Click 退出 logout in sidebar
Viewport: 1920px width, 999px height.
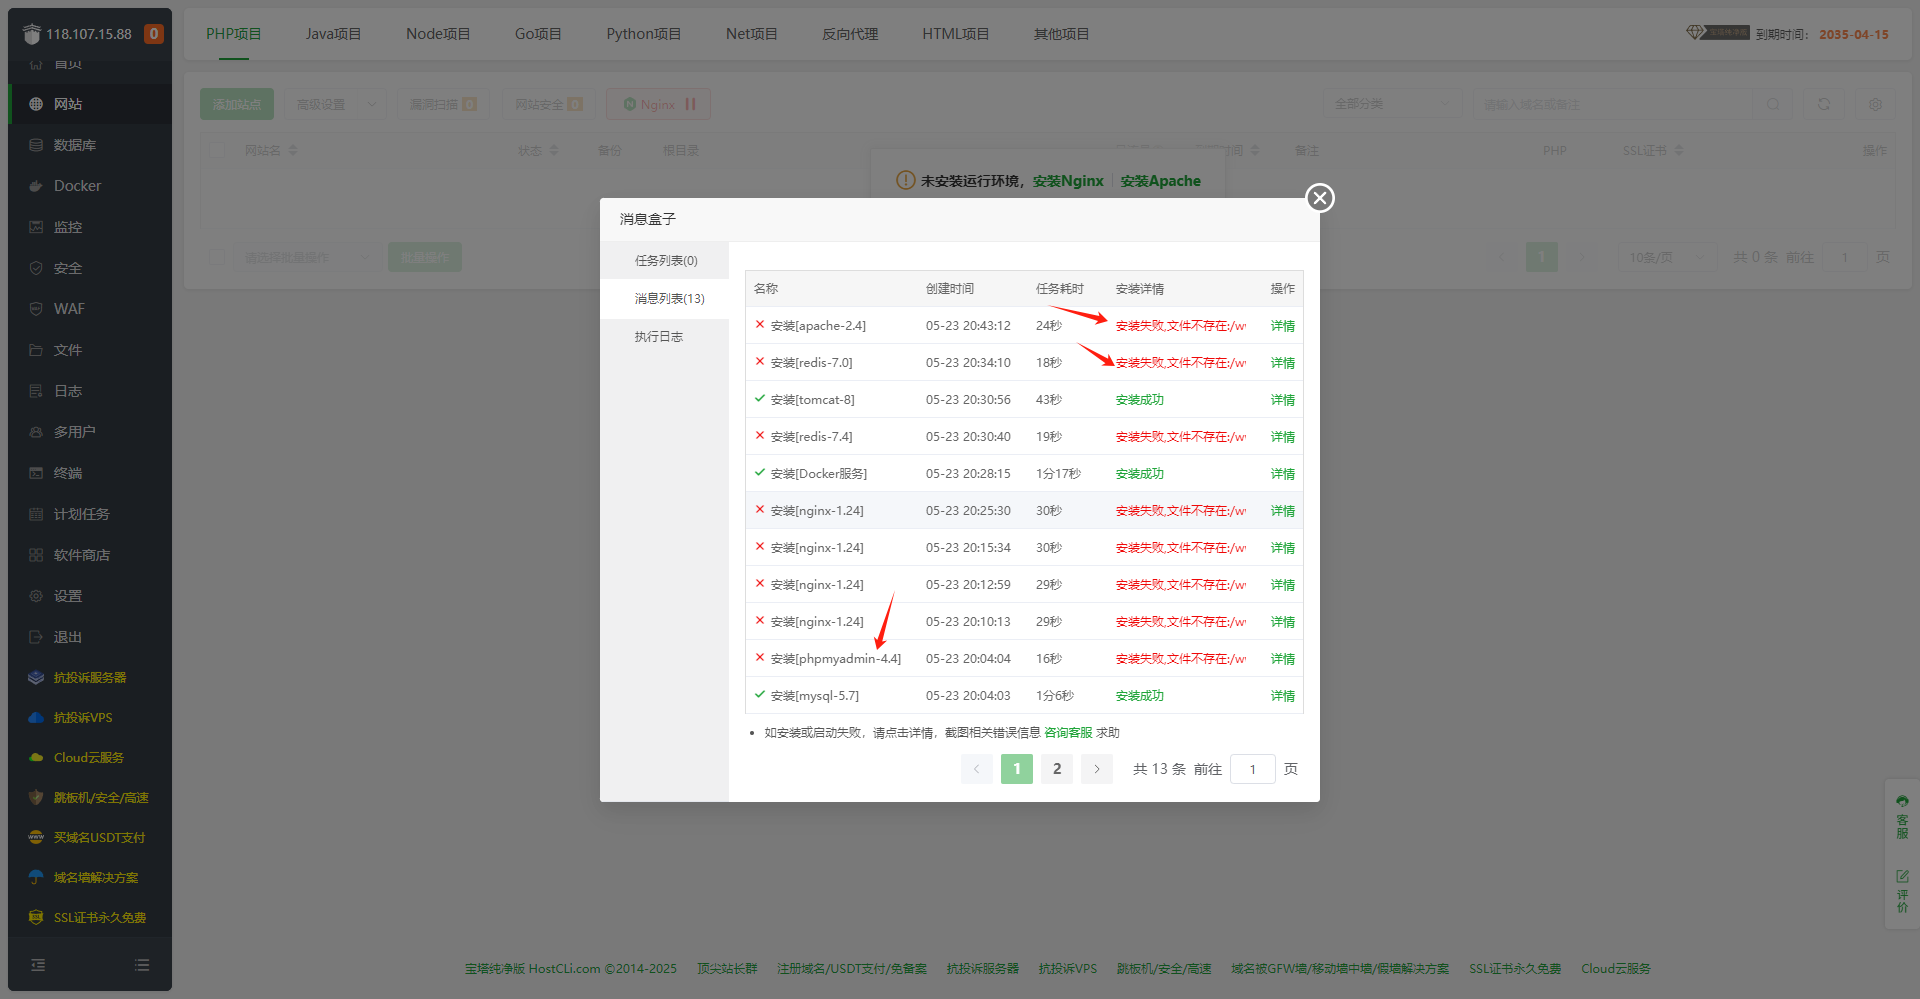pyautogui.click(x=90, y=637)
